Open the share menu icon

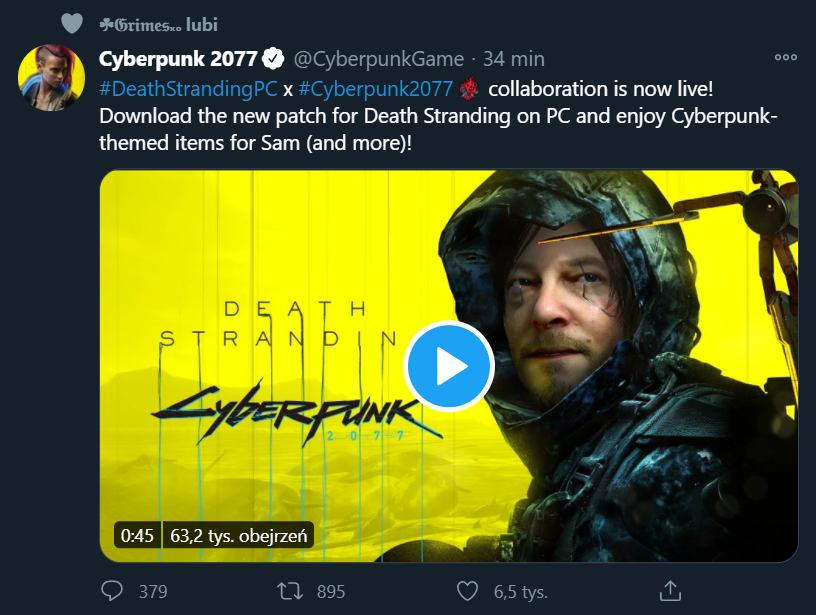point(671,590)
